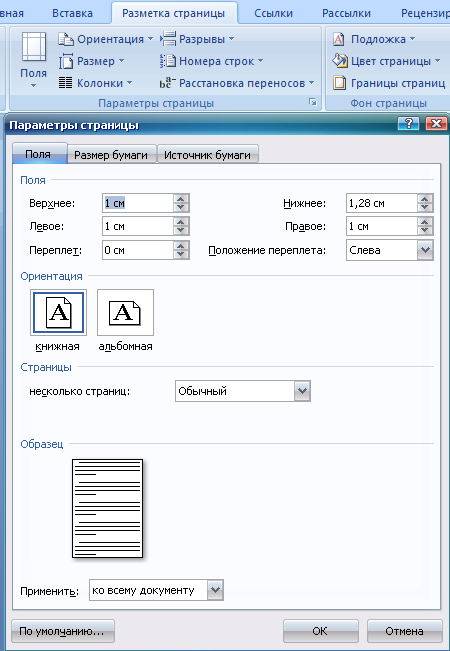Viewport: 450px width, 651px height.
Task: Open the Расстановка переносов dropdown
Action: [237, 83]
